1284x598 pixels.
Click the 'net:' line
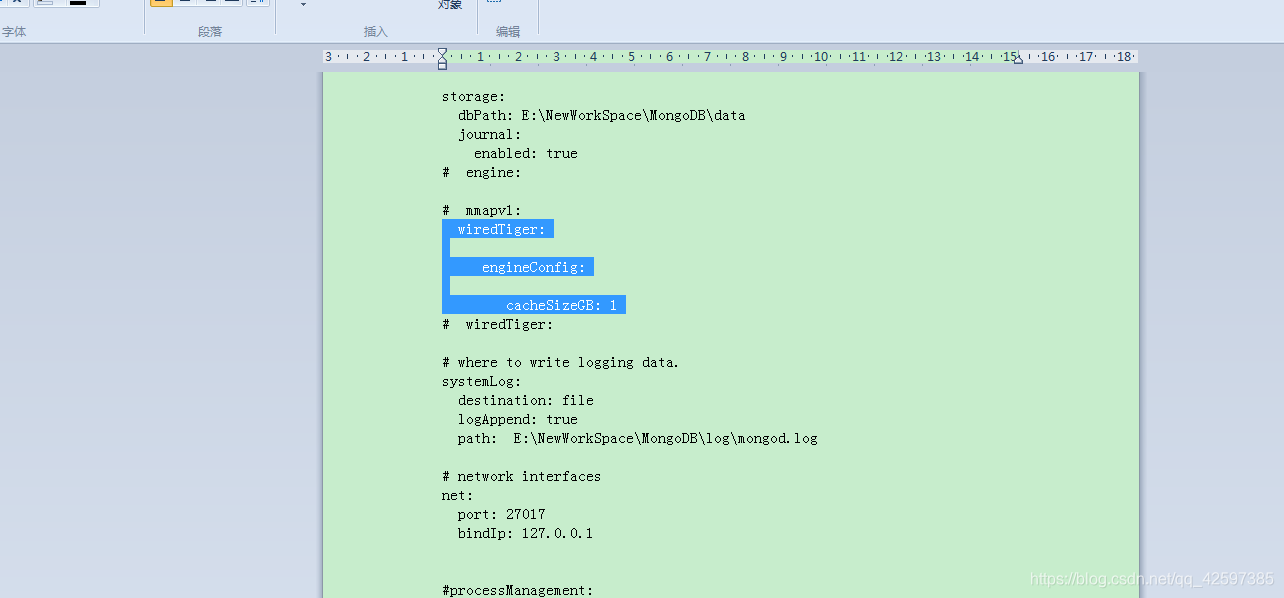coord(458,495)
